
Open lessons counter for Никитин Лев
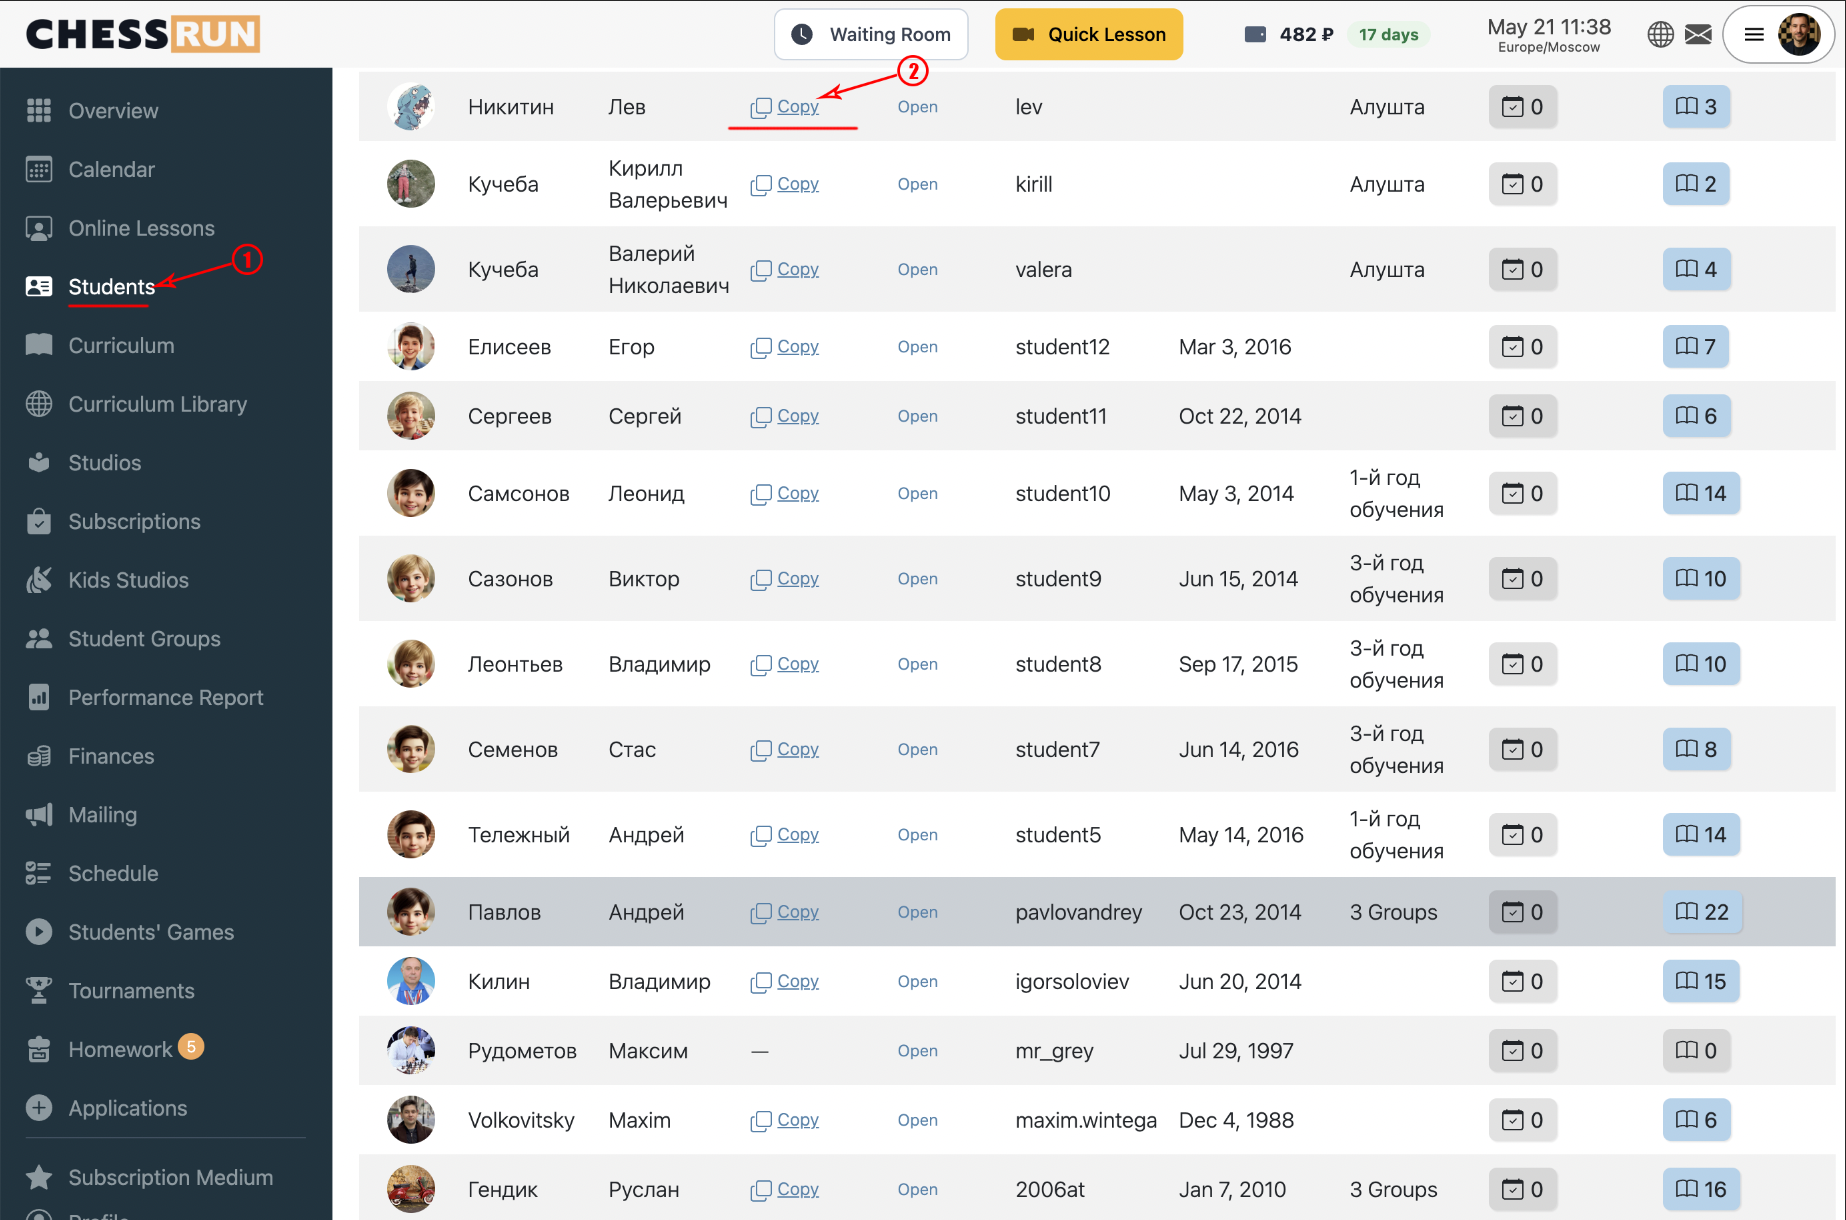[1522, 107]
